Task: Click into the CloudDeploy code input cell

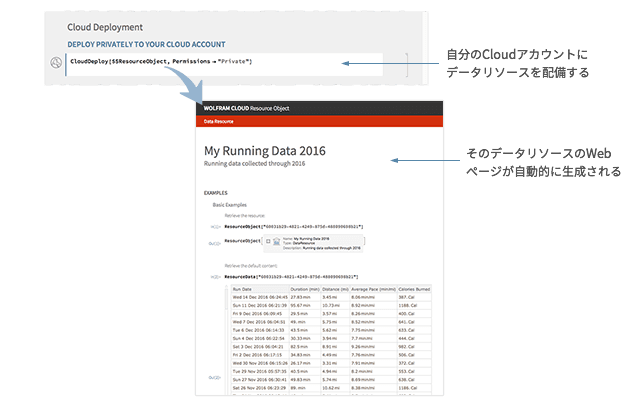Action: pyautogui.click(x=224, y=64)
